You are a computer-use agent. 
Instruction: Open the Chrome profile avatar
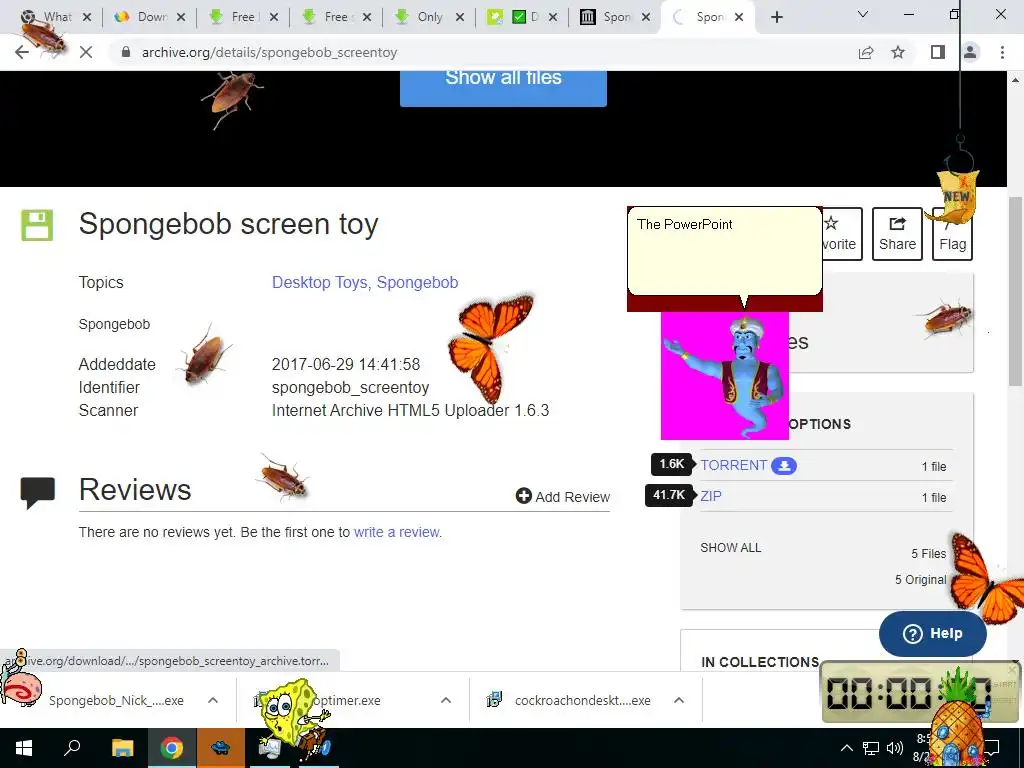(x=970, y=52)
